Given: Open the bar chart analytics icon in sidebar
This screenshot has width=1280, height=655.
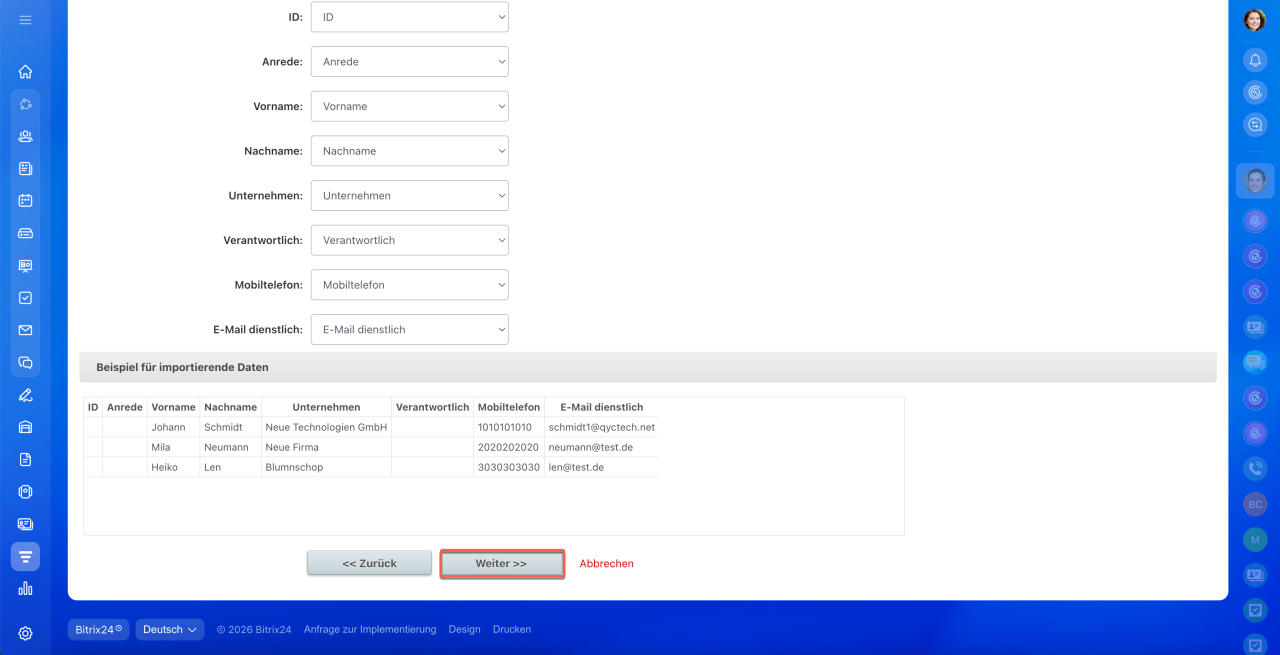Looking at the screenshot, I should (x=25, y=589).
